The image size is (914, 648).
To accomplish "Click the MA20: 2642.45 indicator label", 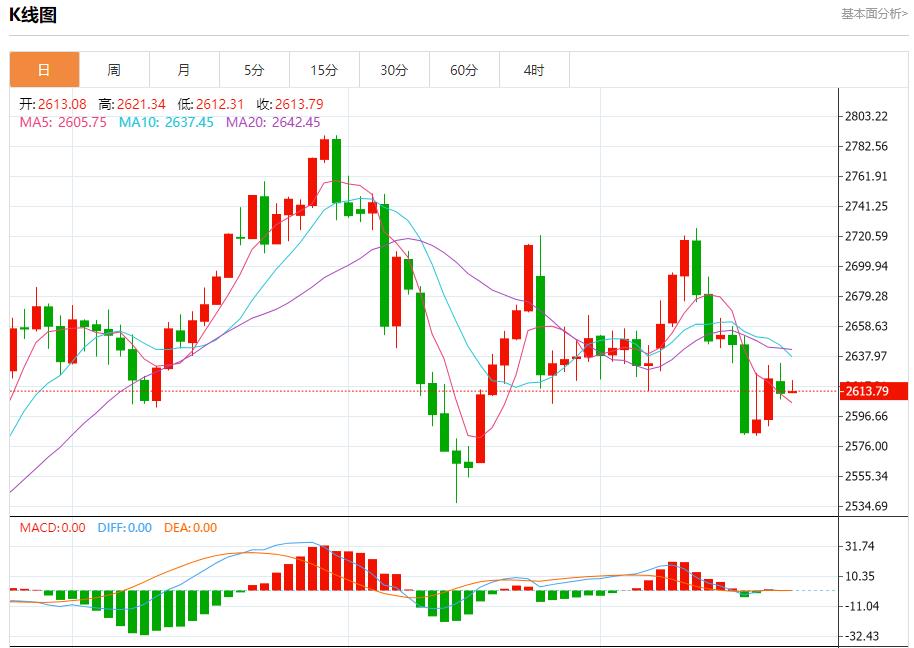I will [273, 122].
